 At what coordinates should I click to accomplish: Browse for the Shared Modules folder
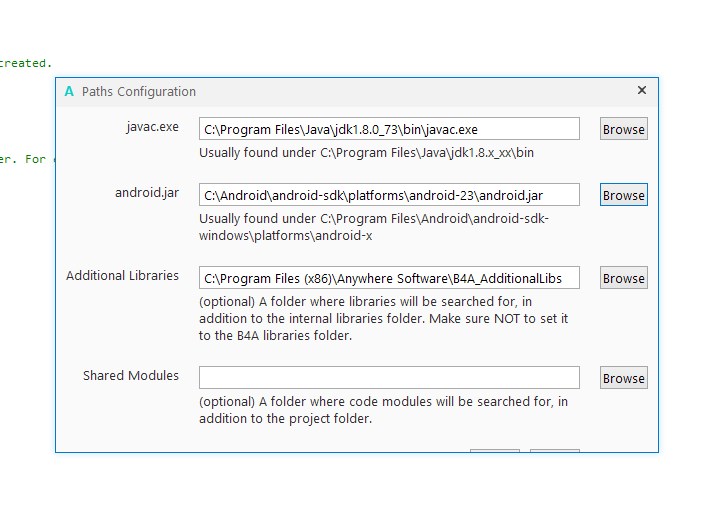tap(623, 378)
